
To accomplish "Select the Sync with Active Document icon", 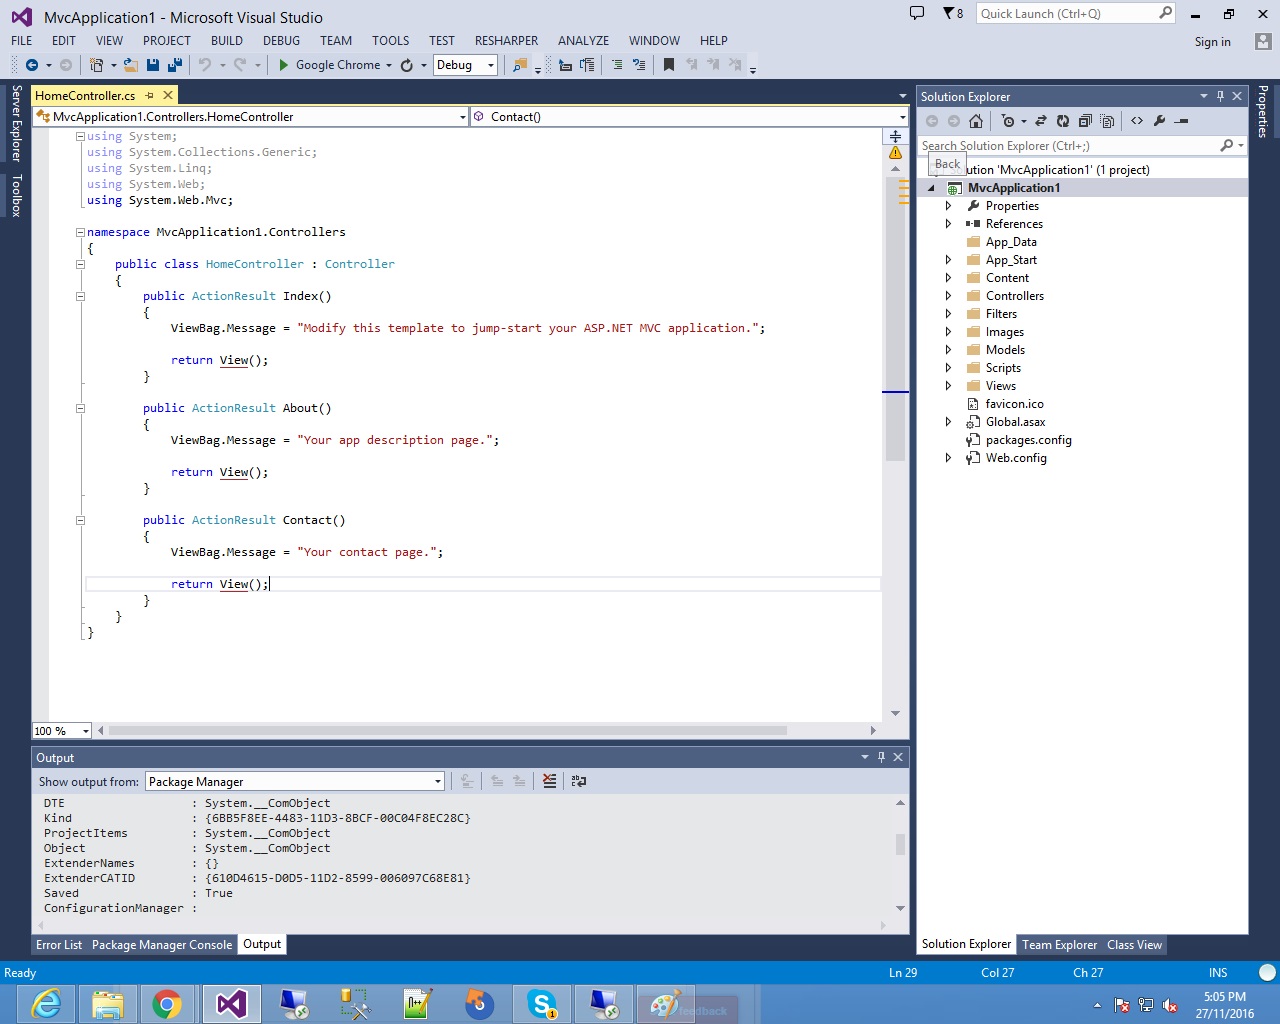I will 1041,121.
